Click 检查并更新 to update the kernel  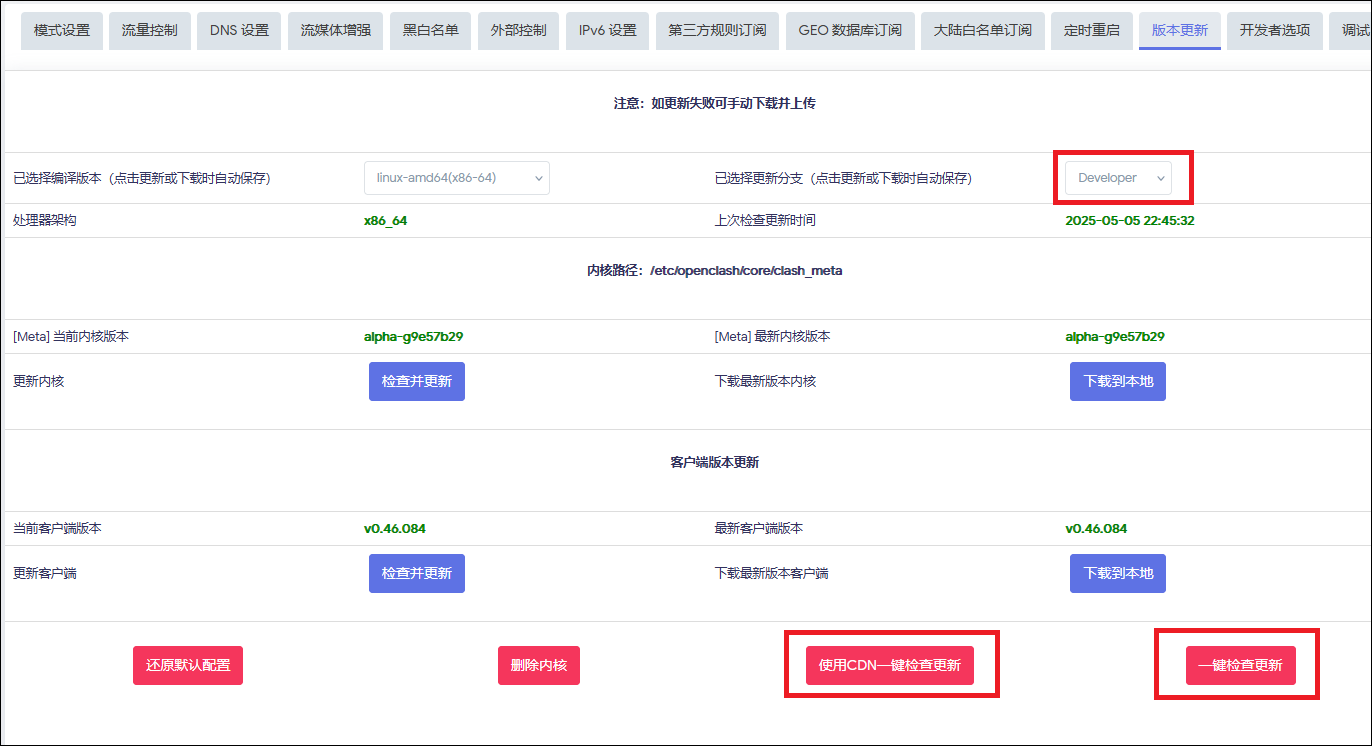pyautogui.click(x=416, y=381)
